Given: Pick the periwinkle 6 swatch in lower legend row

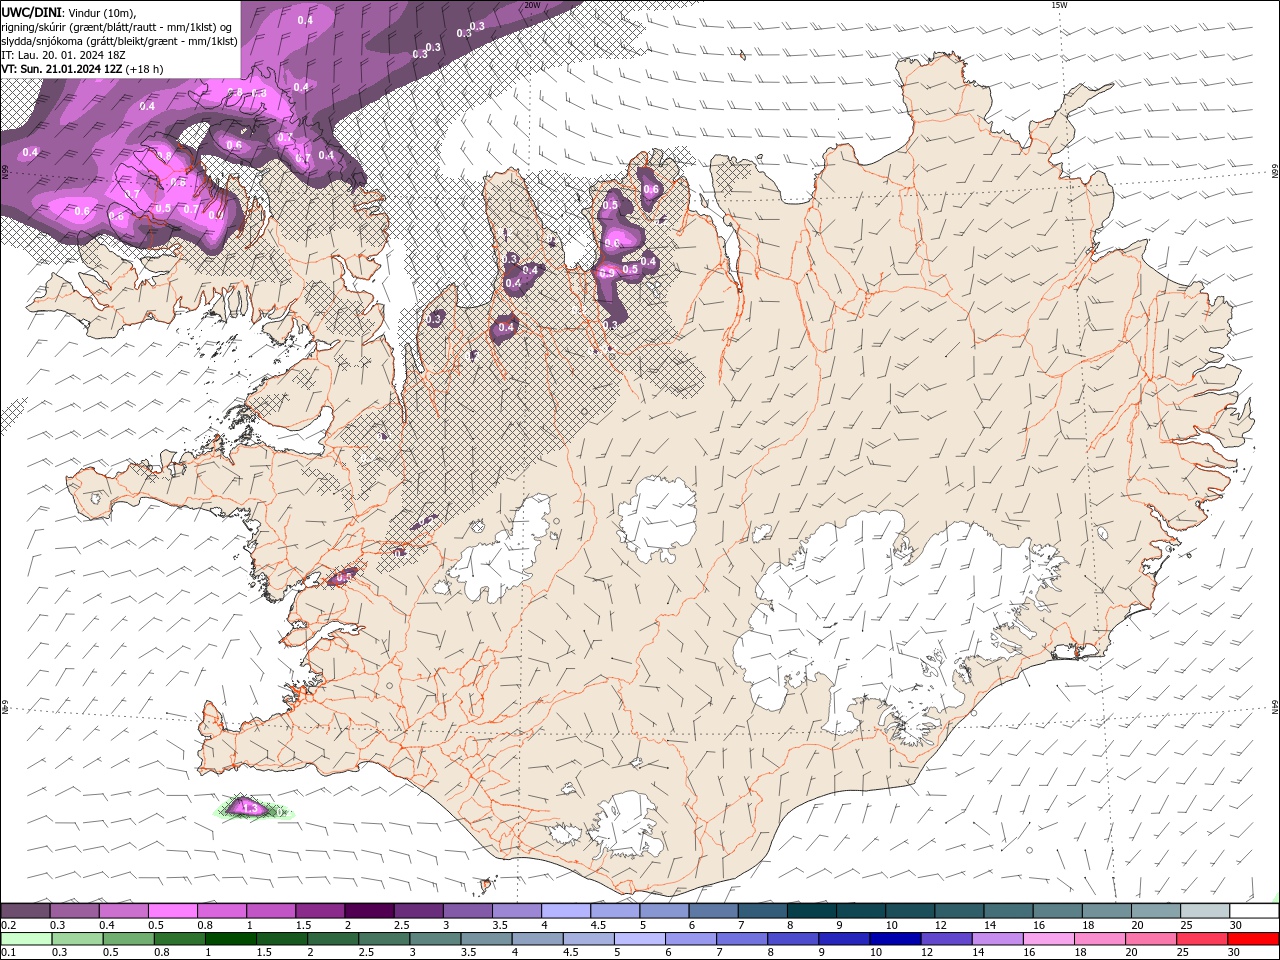Looking at the screenshot, I should [x=689, y=939].
